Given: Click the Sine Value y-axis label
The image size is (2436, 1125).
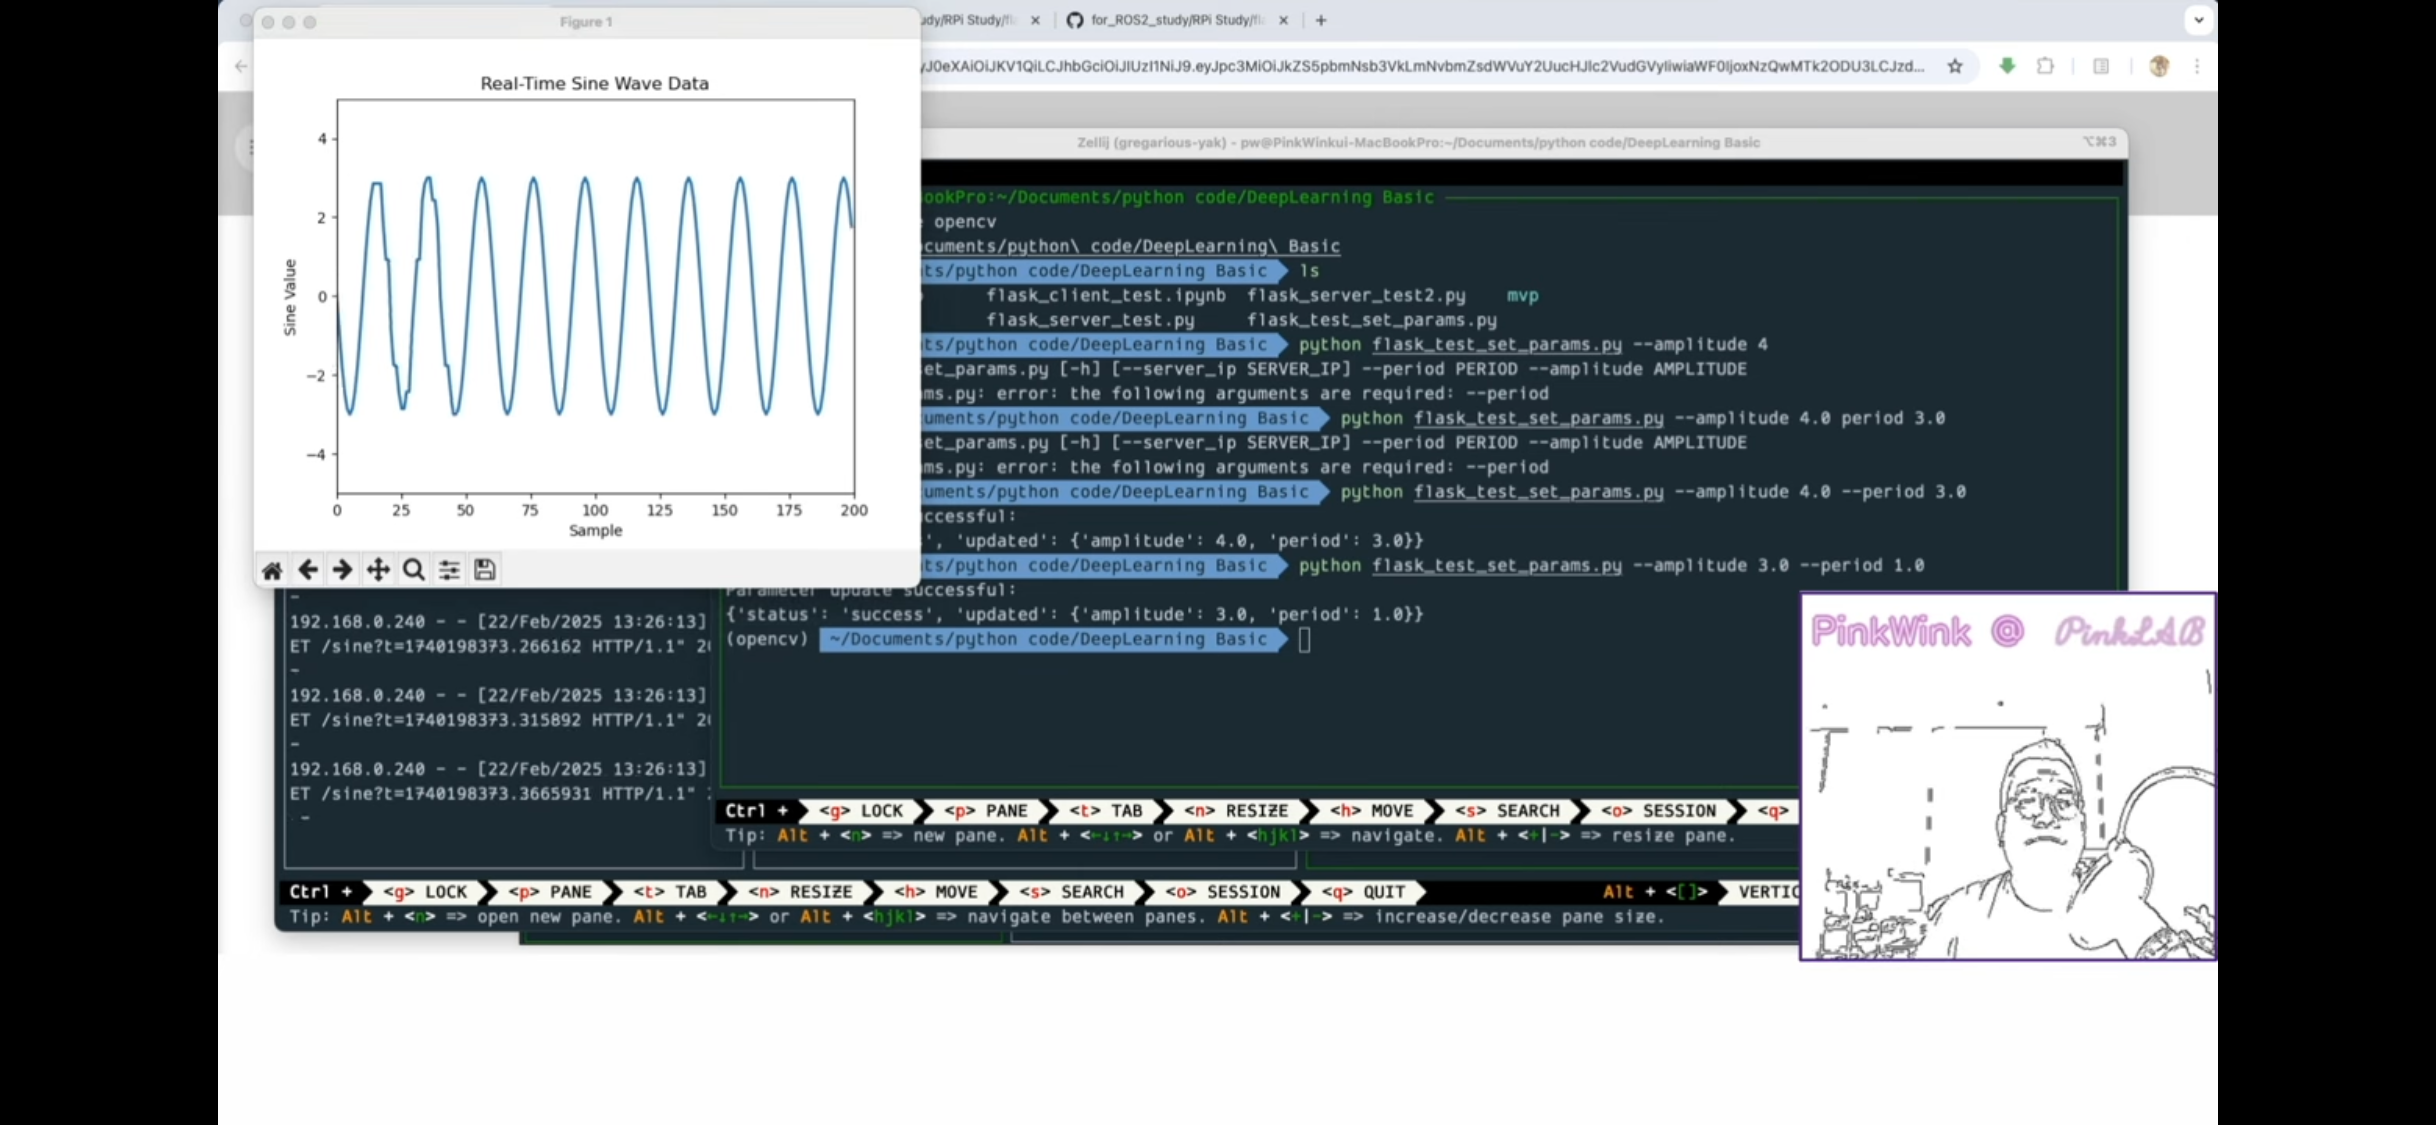Looking at the screenshot, I should (290, 297).
